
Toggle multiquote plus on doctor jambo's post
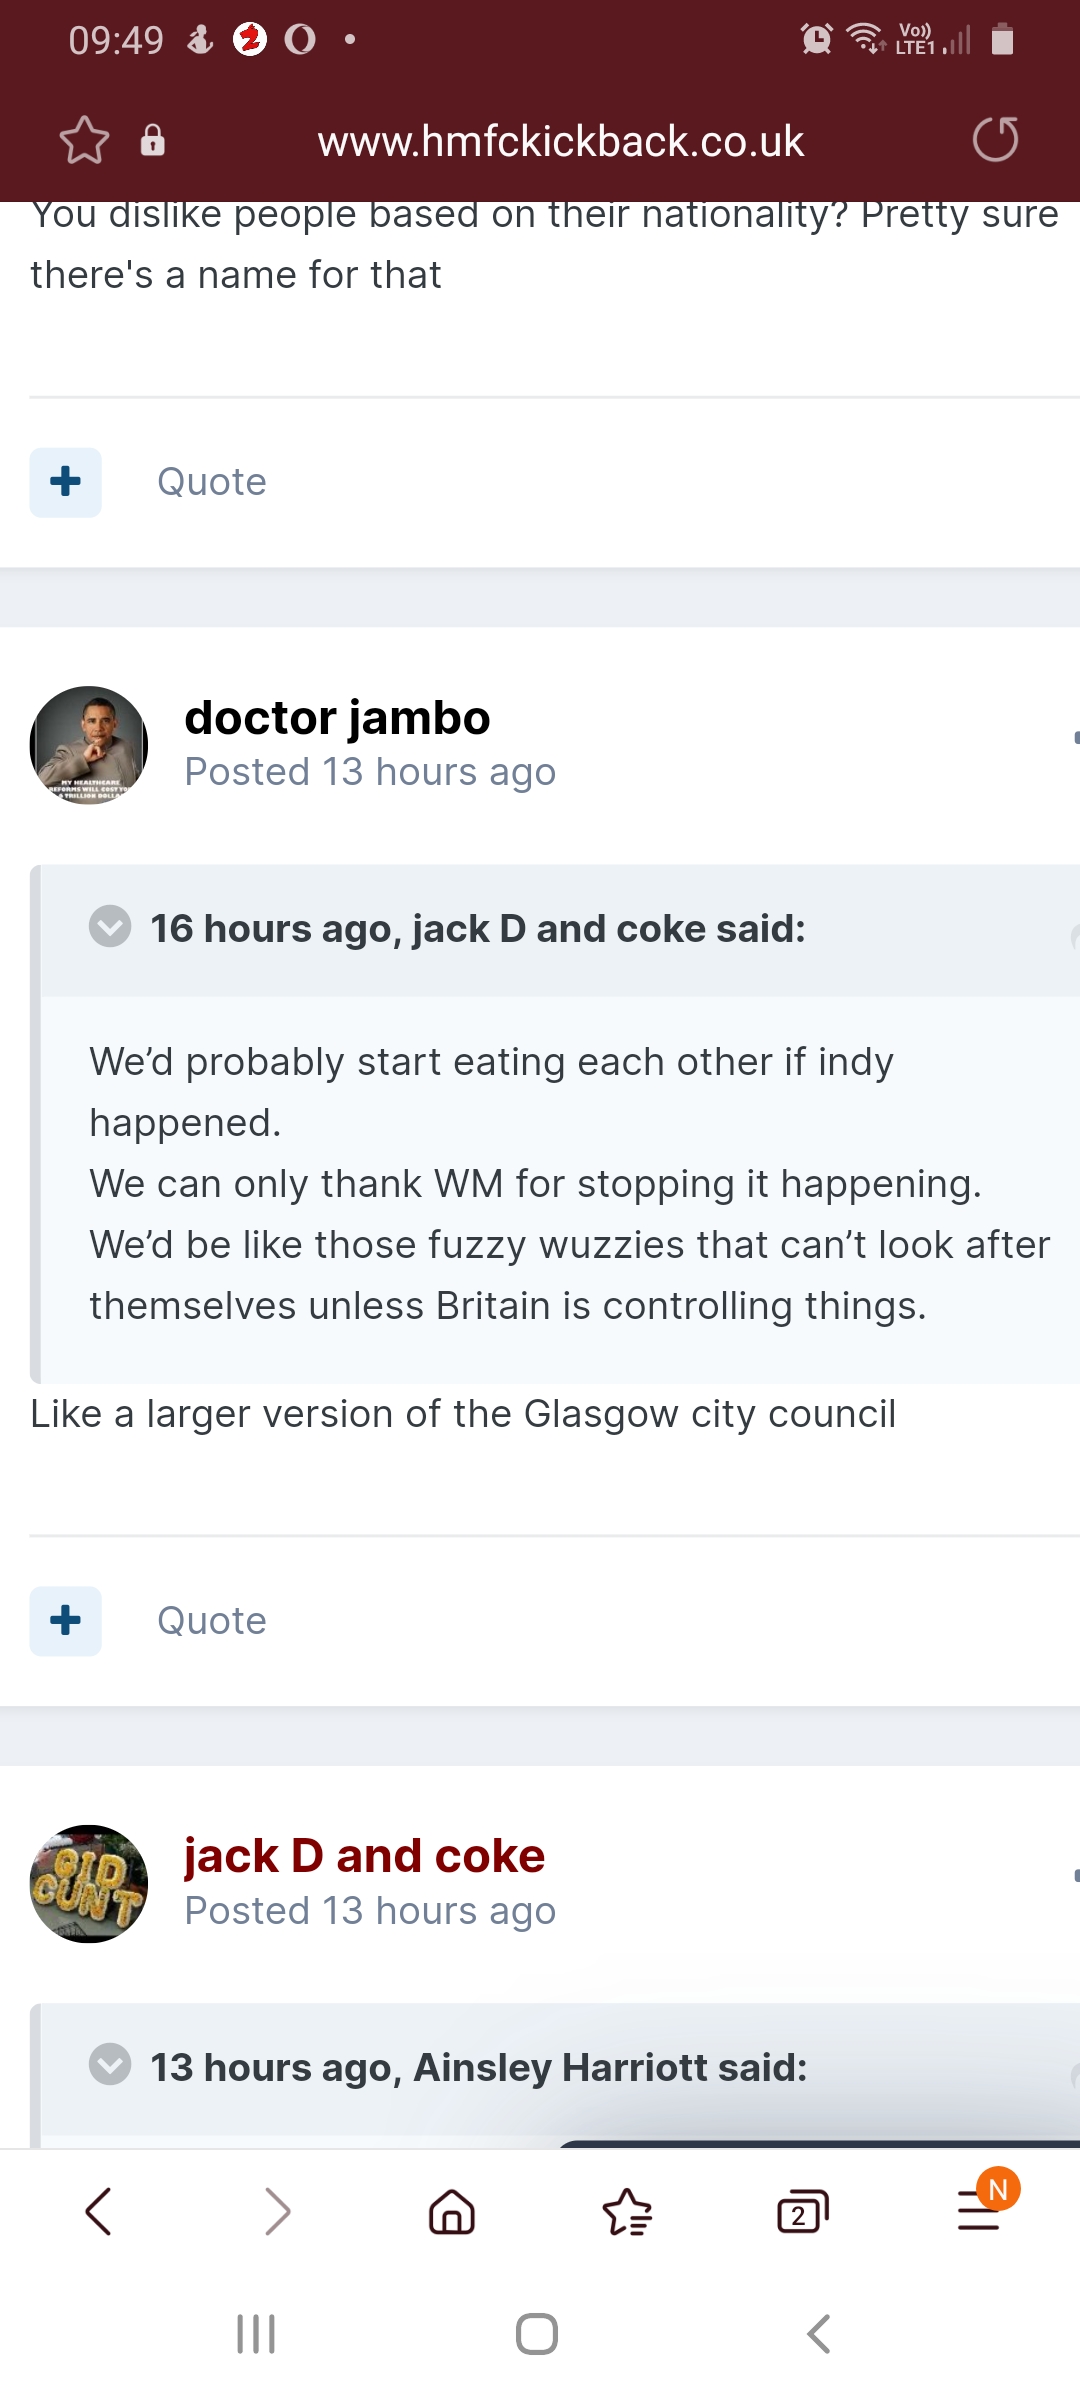66,1620
